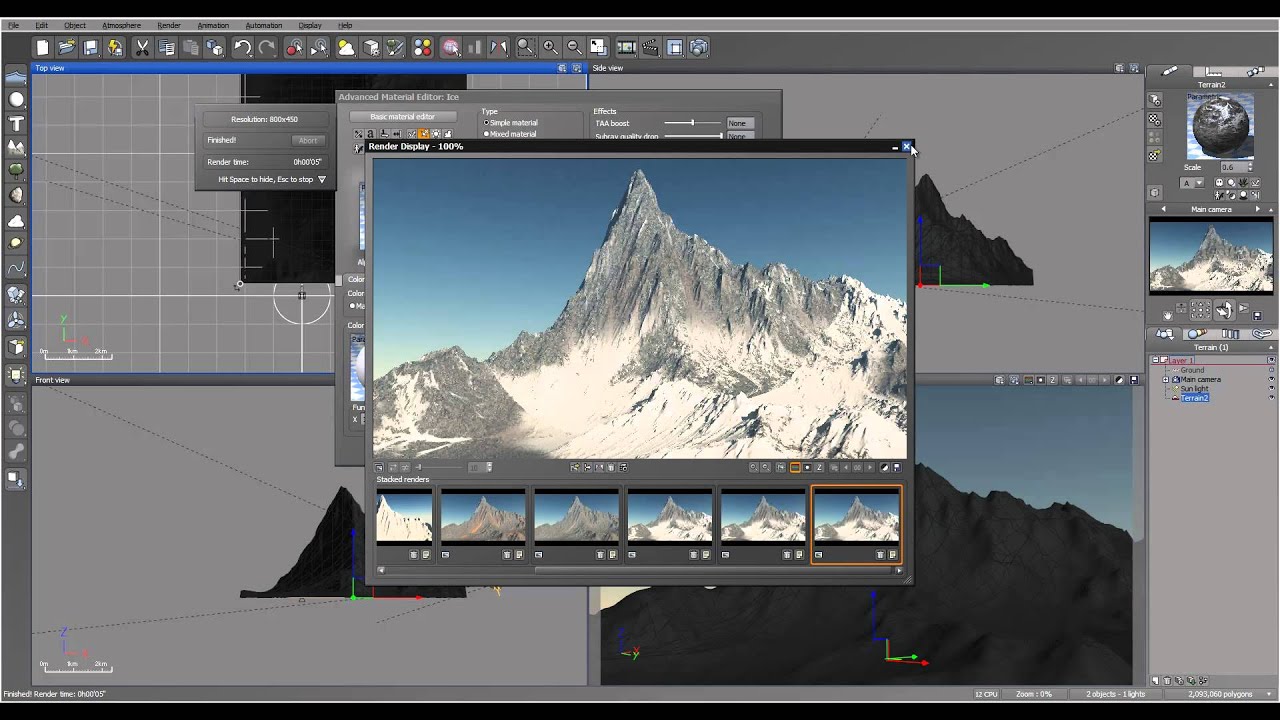Select the Water plane tool in left toolbar
This screenshot has width=1280, height=720.
[16, 77]
